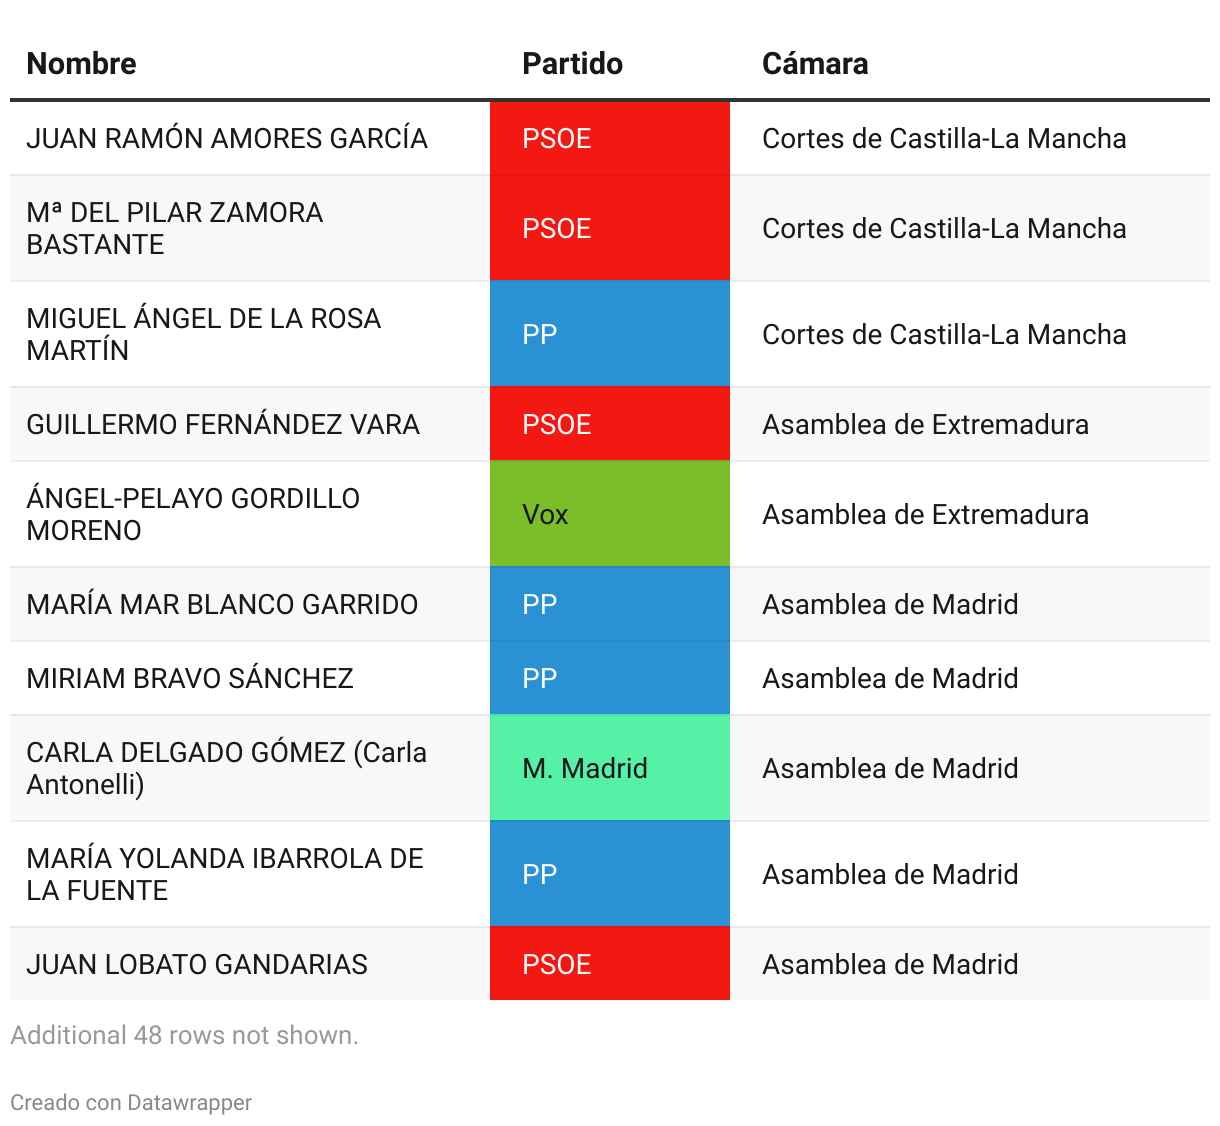
Task: Click the Partido column header
Action: (x=572, y=63)
